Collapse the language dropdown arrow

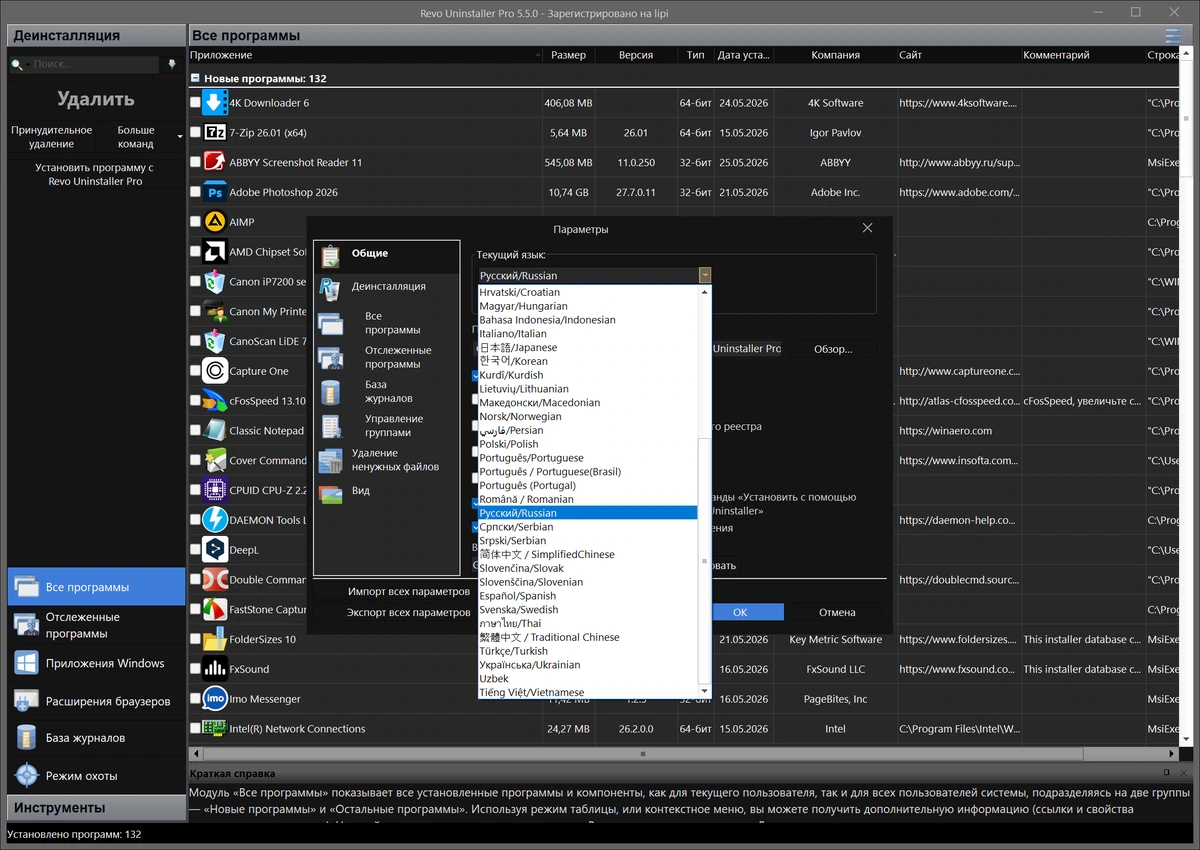pos(705,275)
